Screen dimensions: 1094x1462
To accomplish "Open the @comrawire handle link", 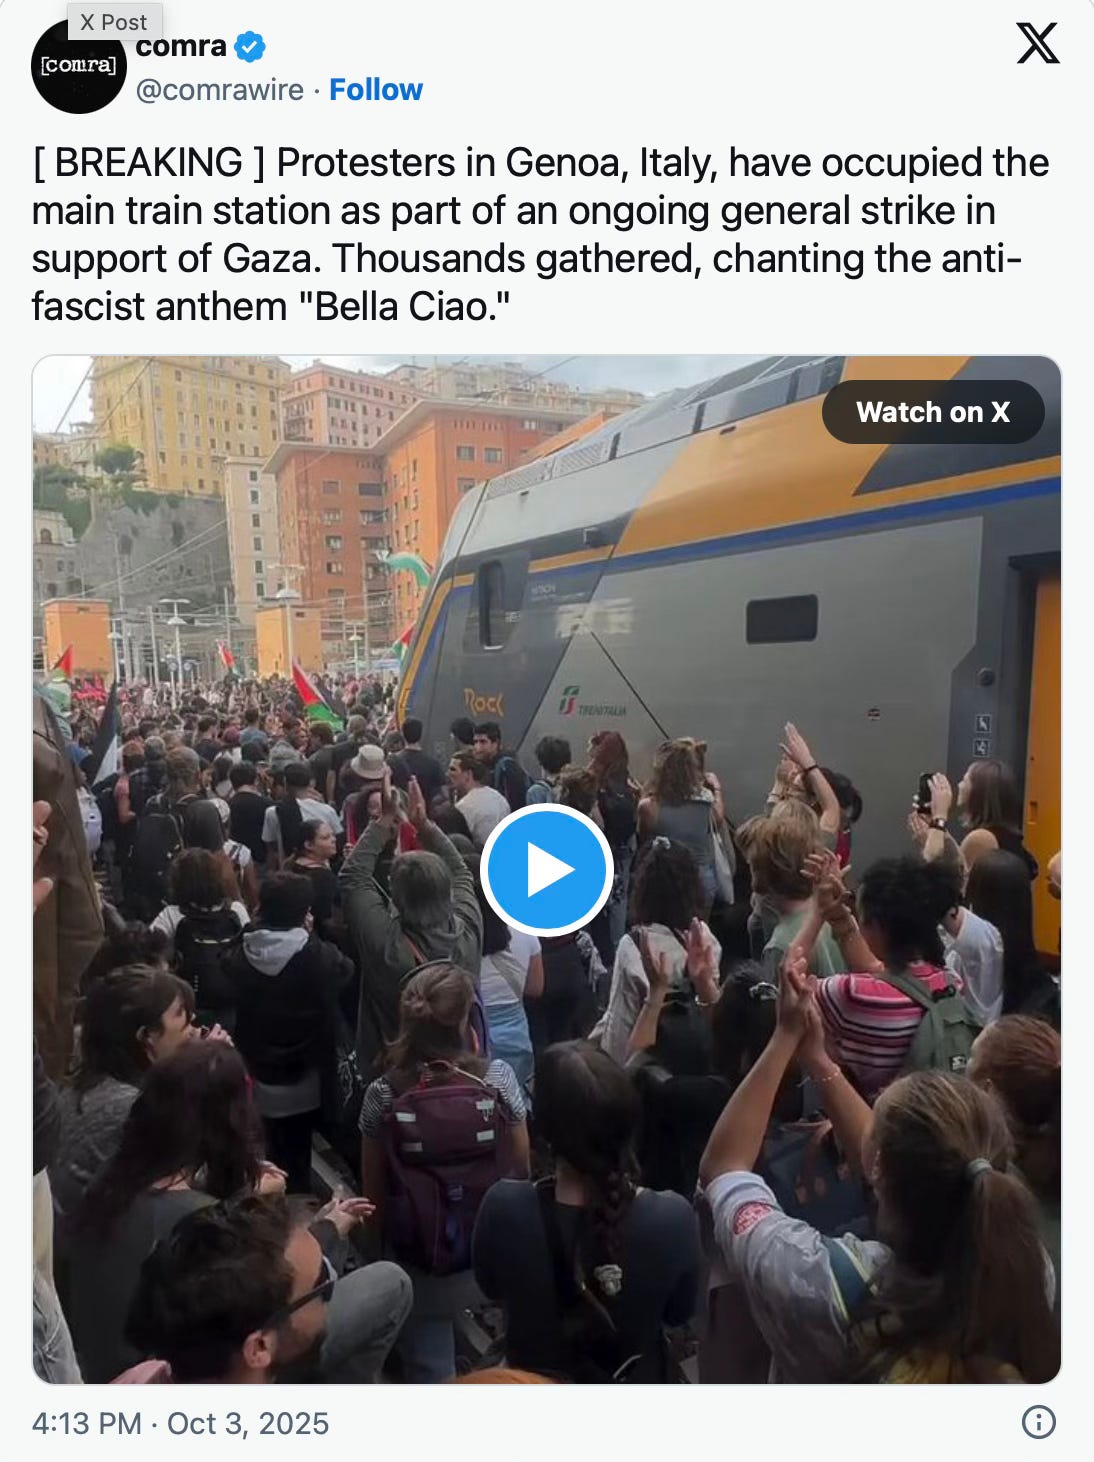I will [x=220, y=90].
